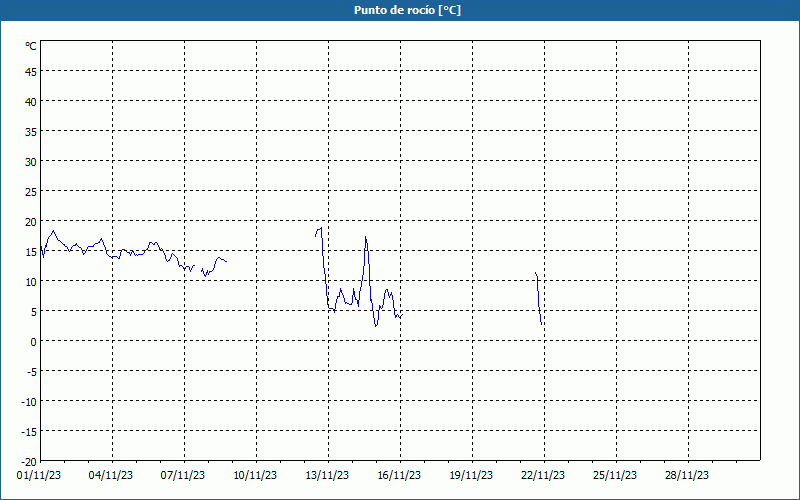Click the y-axis value -15

coord(29,432)
